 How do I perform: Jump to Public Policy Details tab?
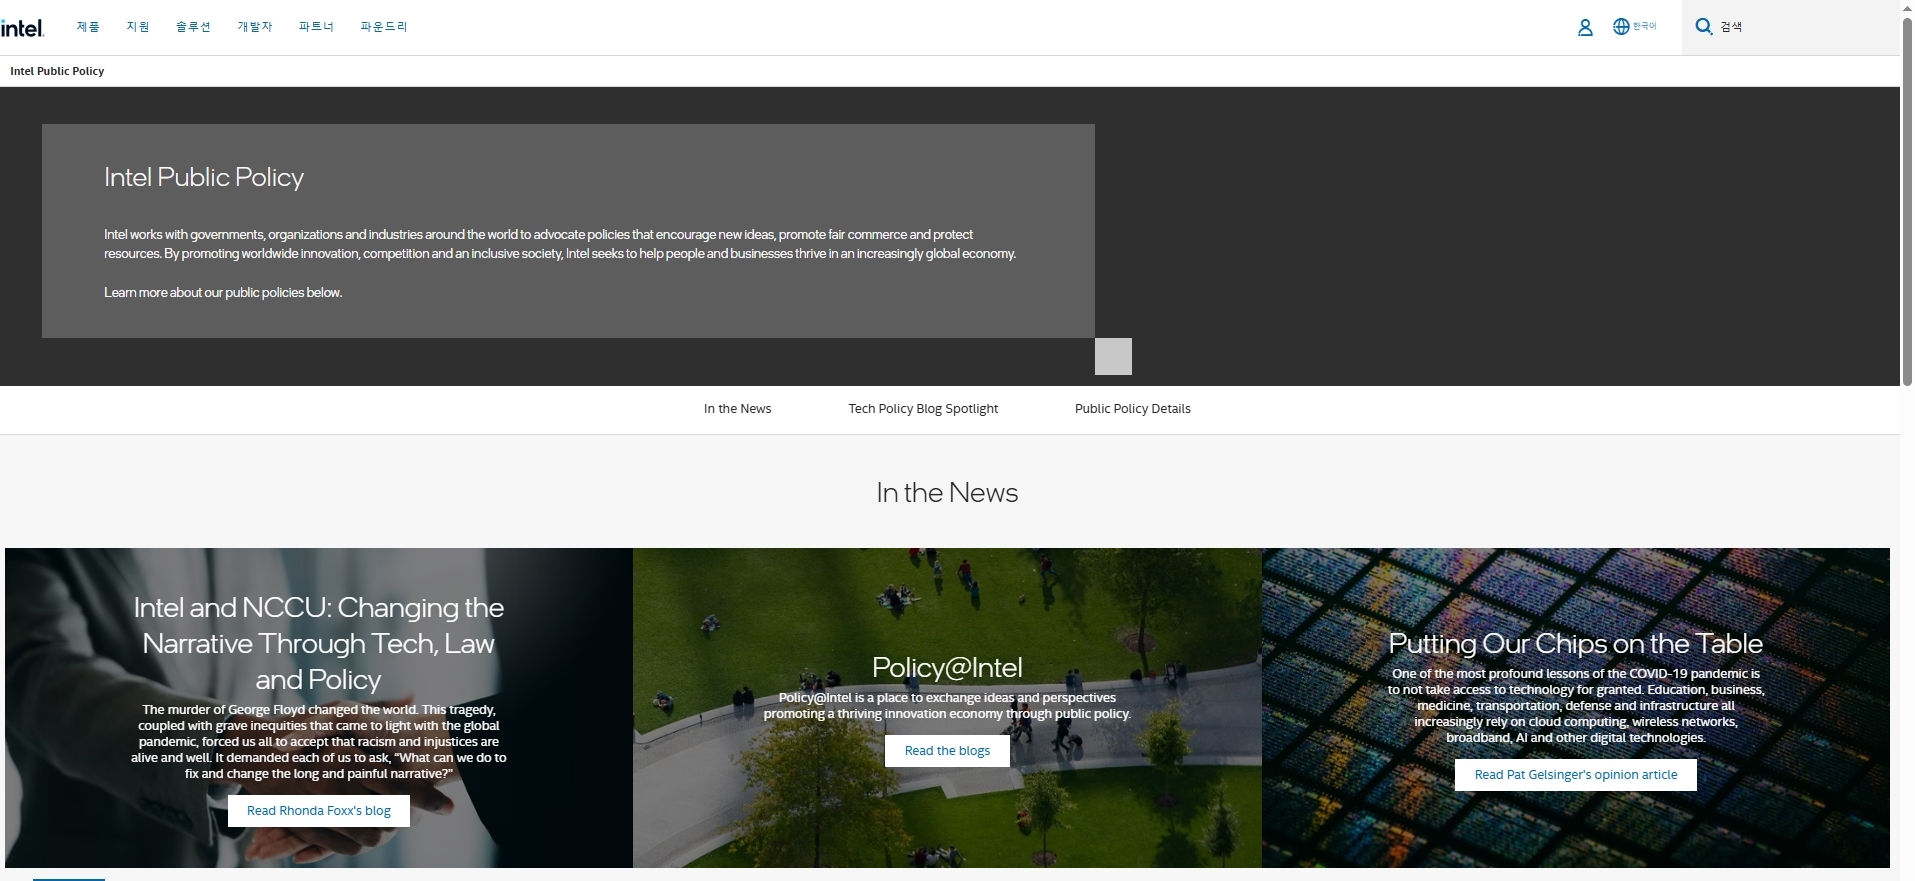pyautogui.click(x=1132, y=409)
